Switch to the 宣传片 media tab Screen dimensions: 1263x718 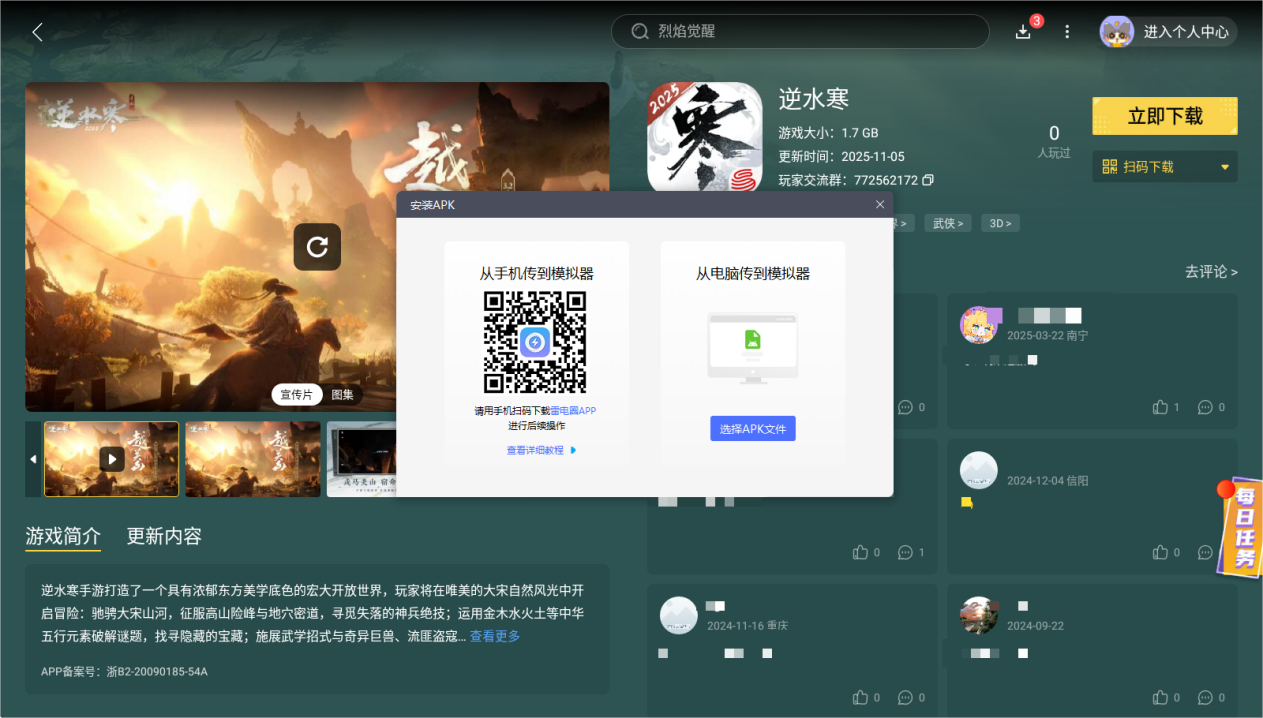click(x=296, y=395)
